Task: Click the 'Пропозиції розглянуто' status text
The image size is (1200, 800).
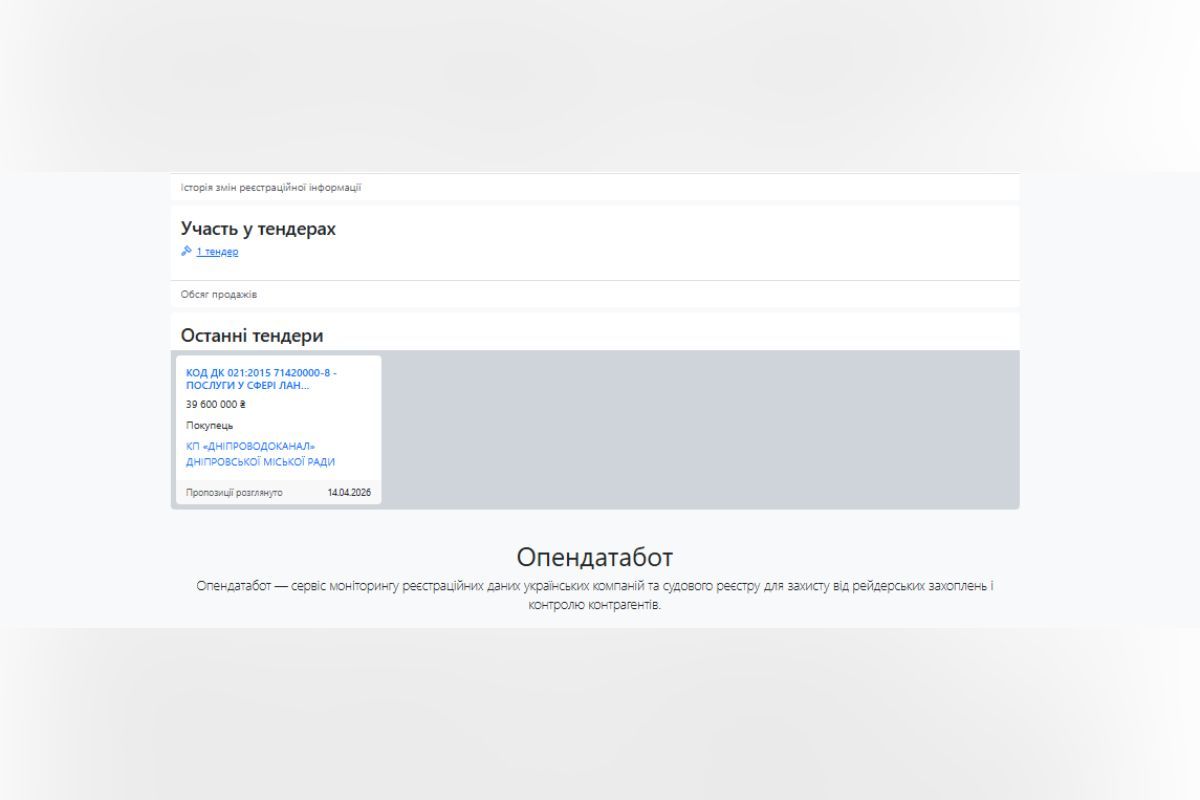Action: (234, 493)
